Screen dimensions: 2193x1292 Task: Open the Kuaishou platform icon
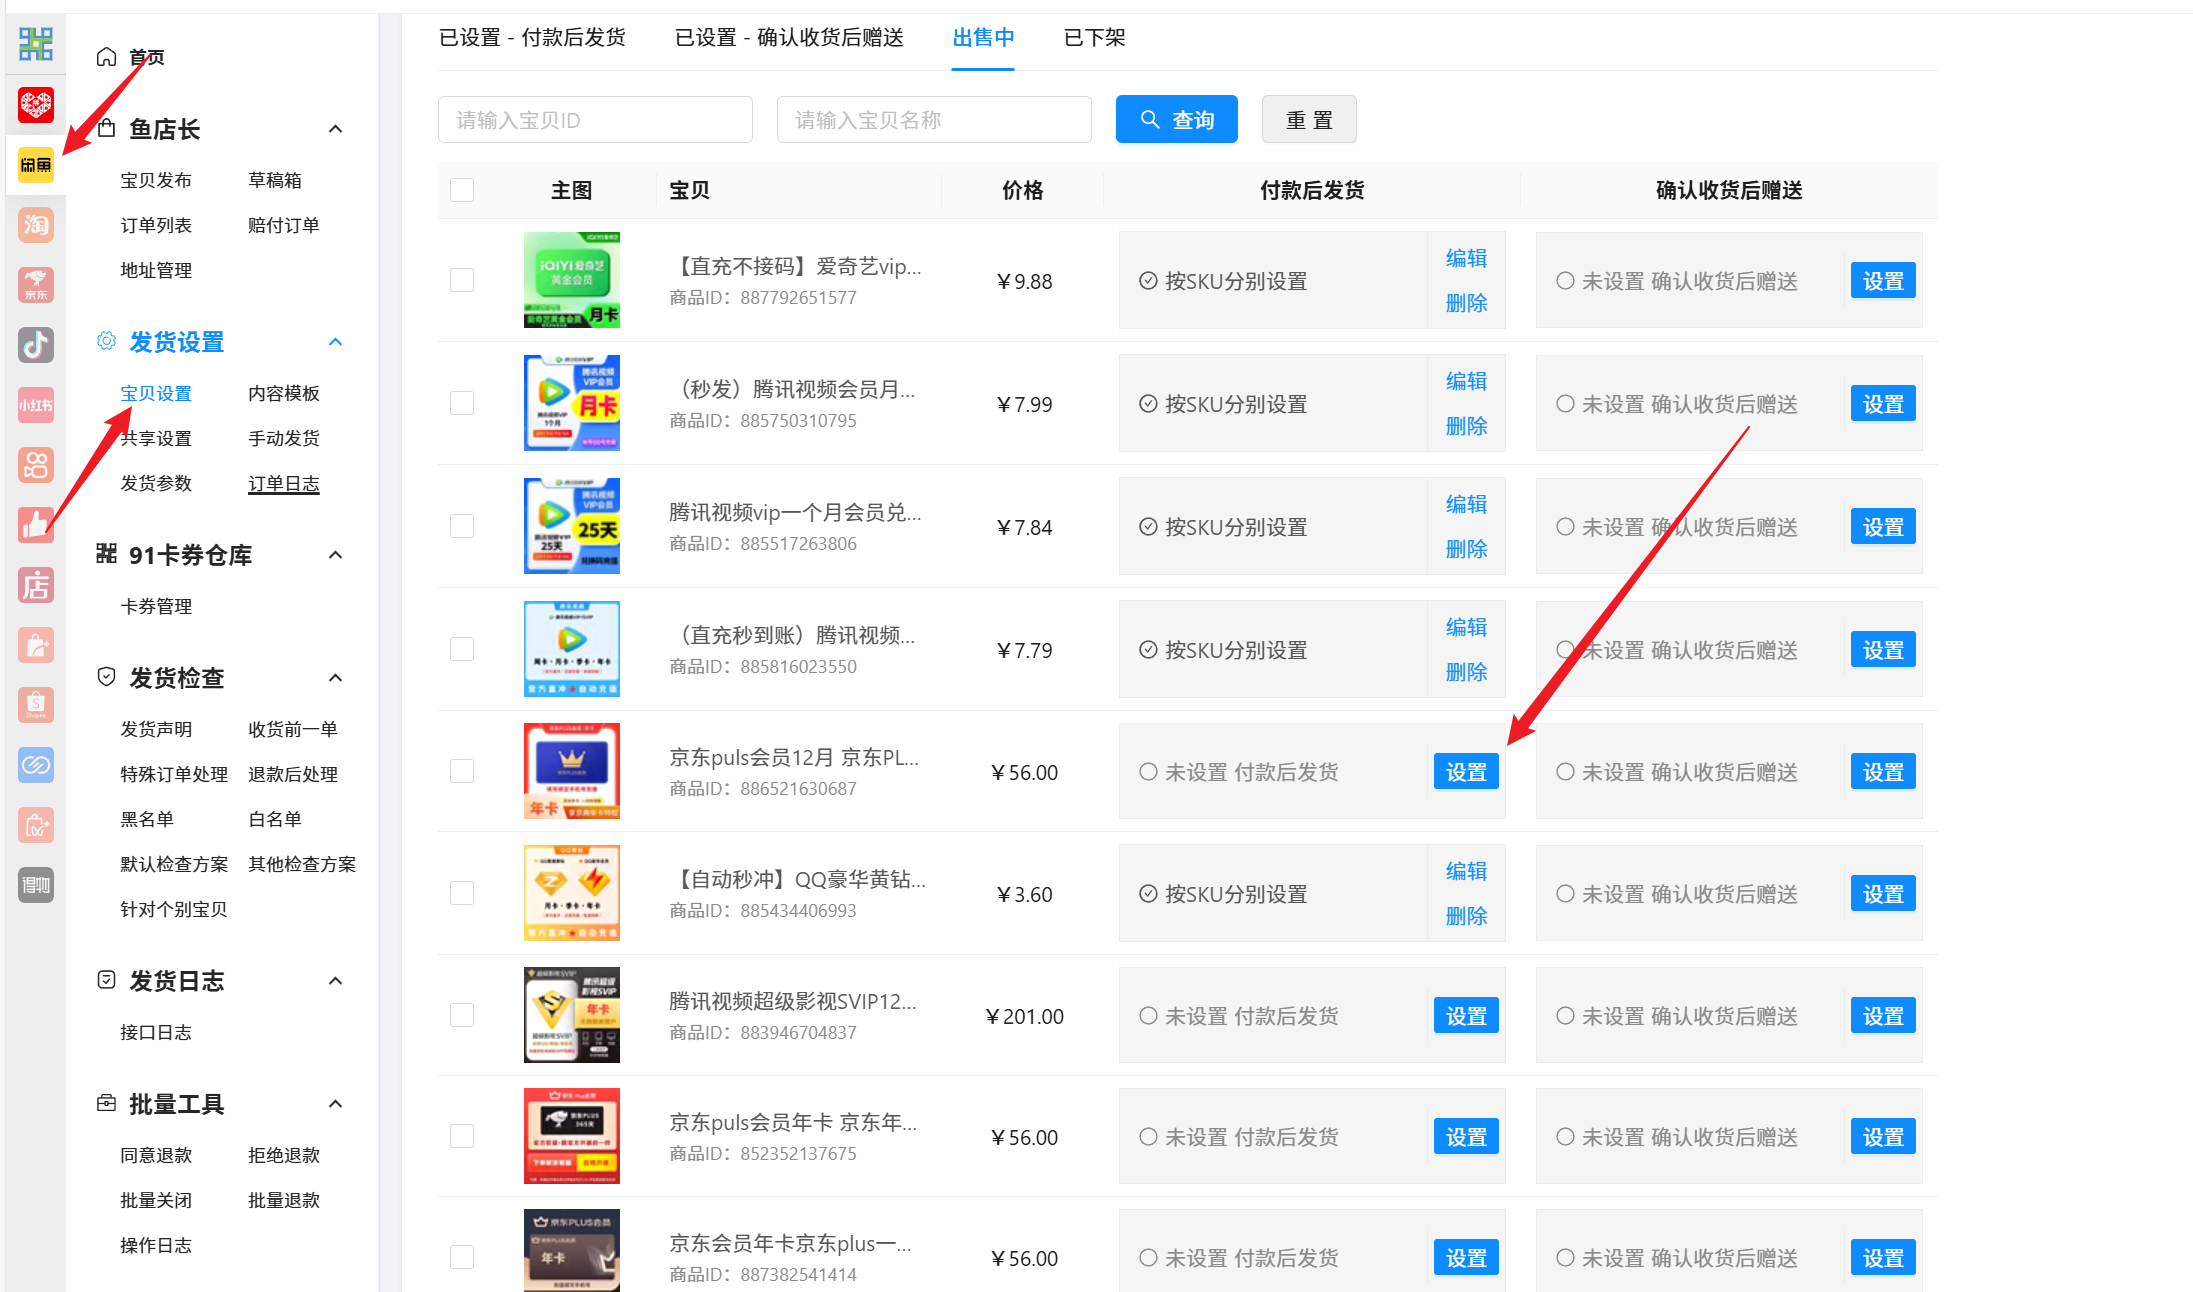point(36,465)
